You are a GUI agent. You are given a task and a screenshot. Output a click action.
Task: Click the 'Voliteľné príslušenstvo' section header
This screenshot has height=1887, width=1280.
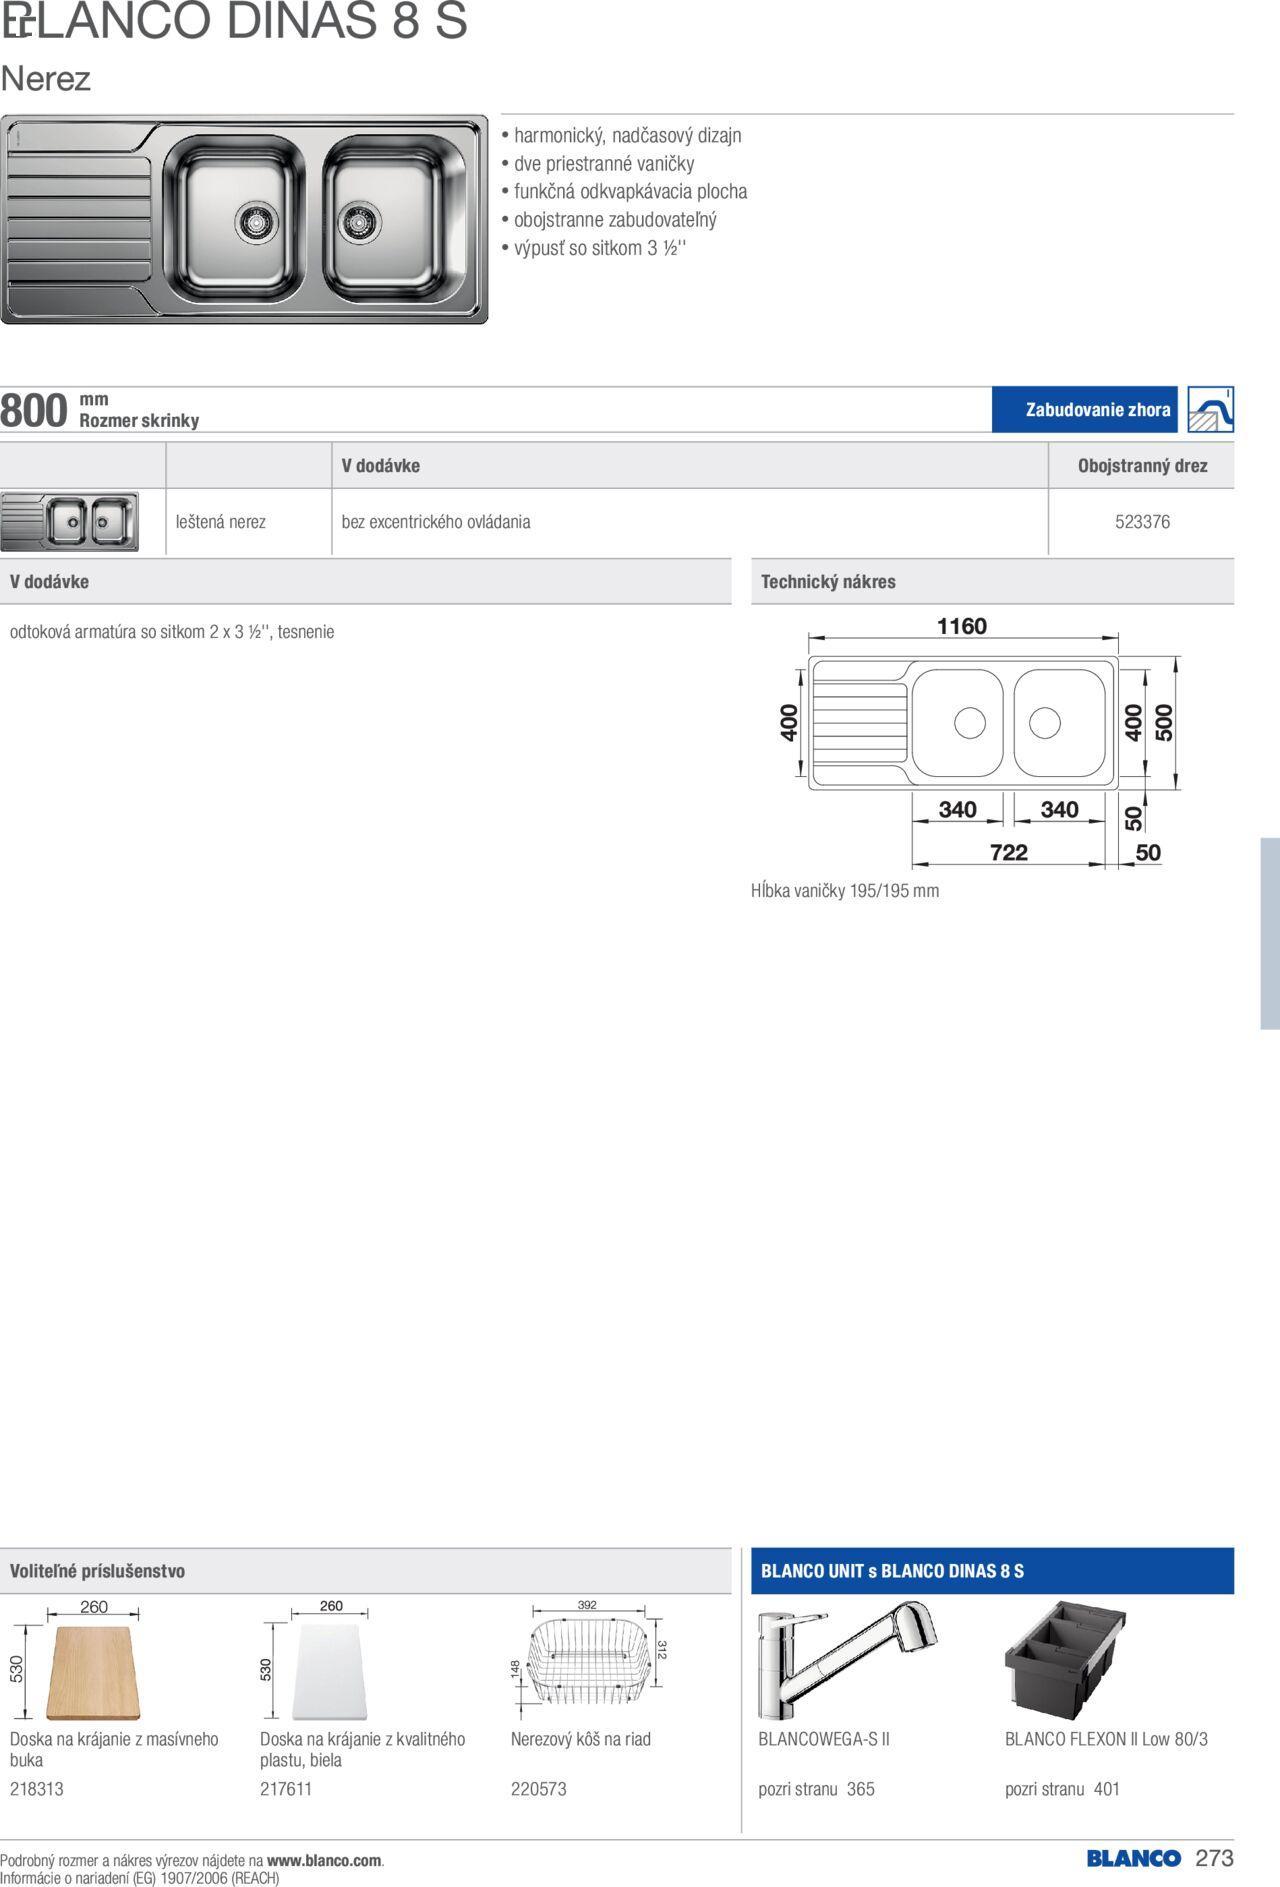97,1571
